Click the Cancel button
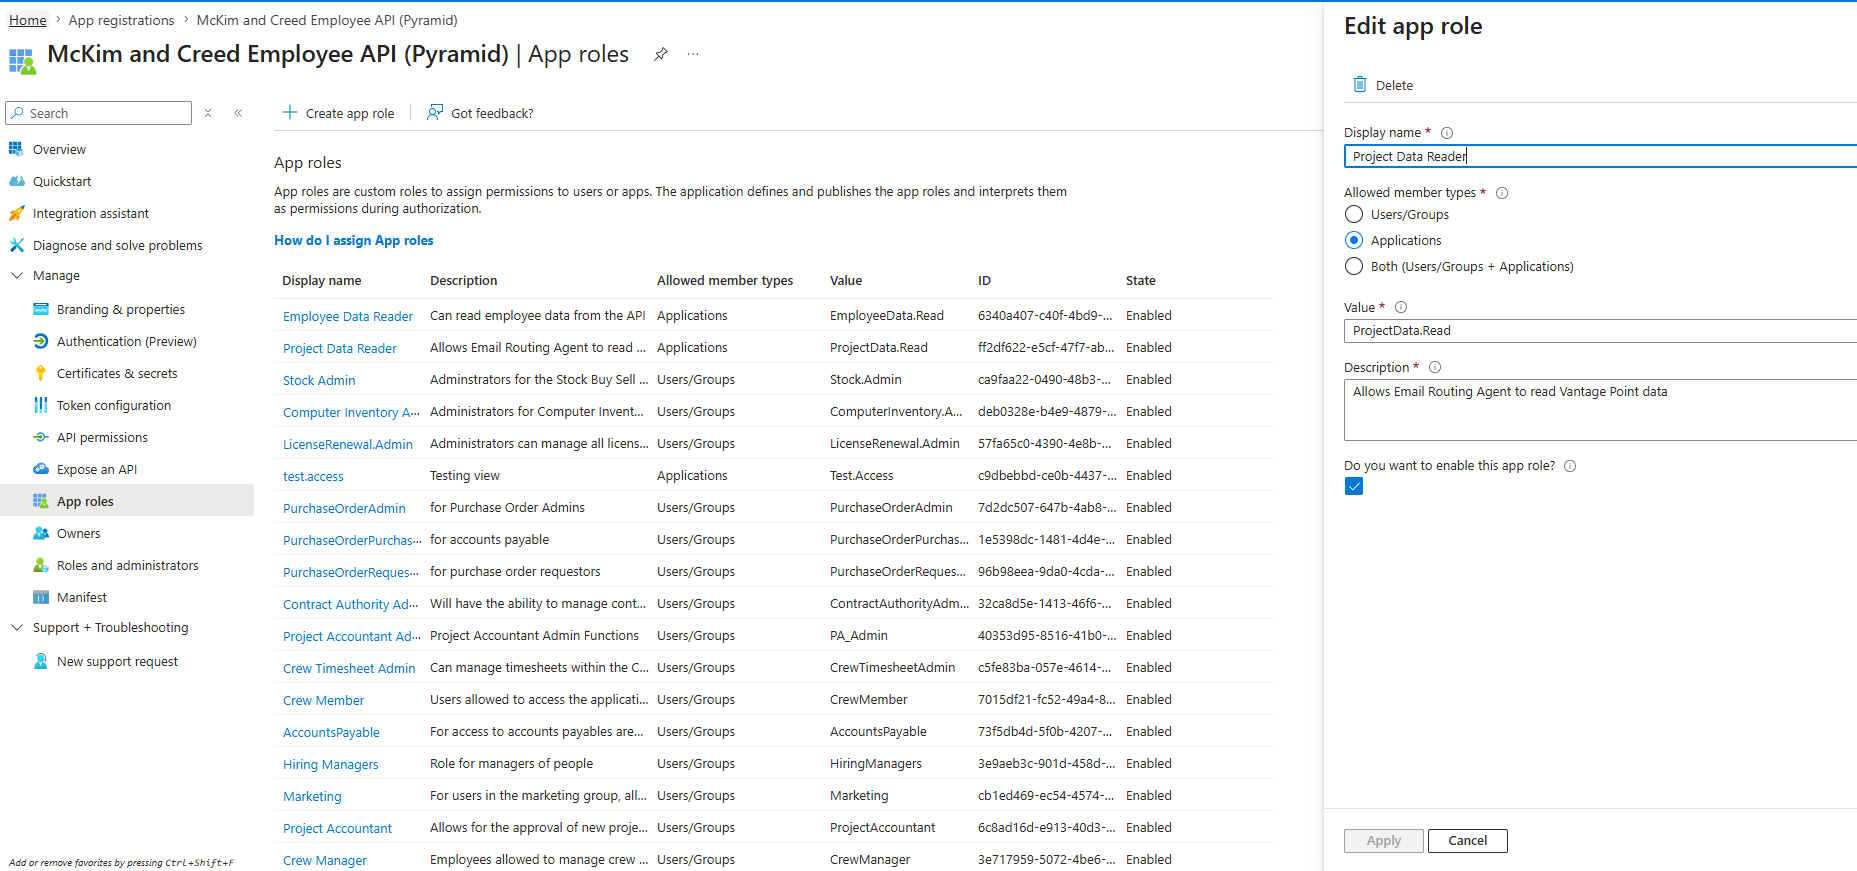The width and height of the screenshot is (1857, 871). click(x=1468, y=841)
